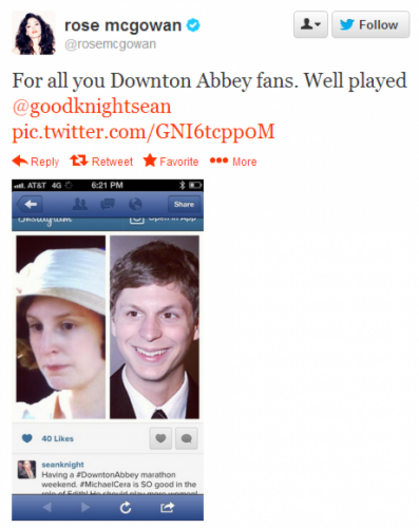Click the rose mcgowan profile avatar
Image resolution: width=419 pixels, height=528 pixels.
[x=34, y=33]
